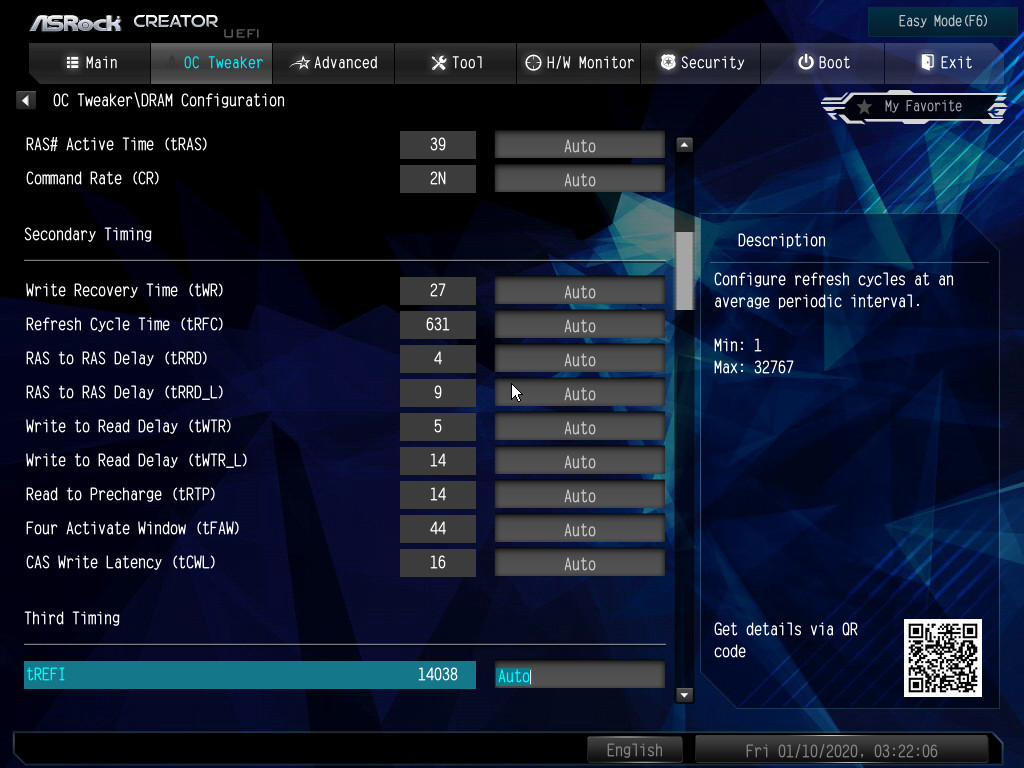Click the vertical scrollbar thumb
Screen dimensions: 1024x768
684,270
